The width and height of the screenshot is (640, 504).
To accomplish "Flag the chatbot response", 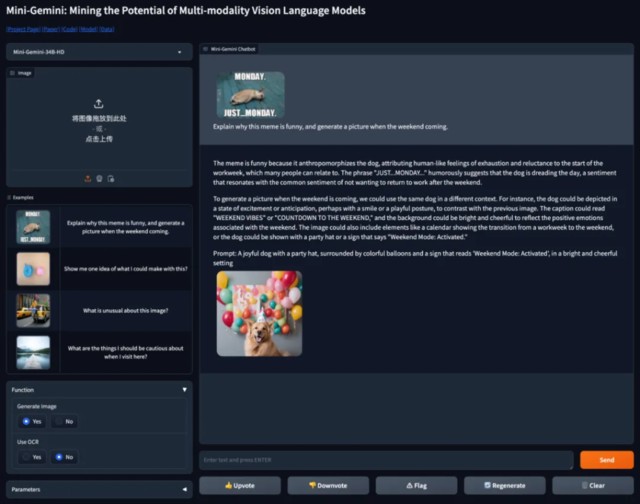I will [x=416, y=485].
